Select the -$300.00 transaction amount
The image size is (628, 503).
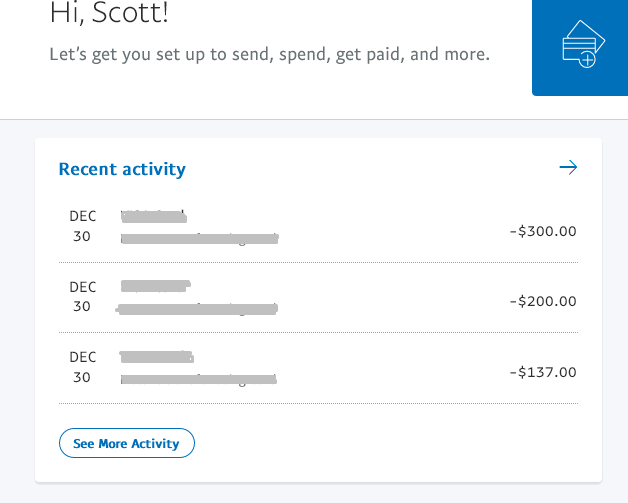point(543,231)
